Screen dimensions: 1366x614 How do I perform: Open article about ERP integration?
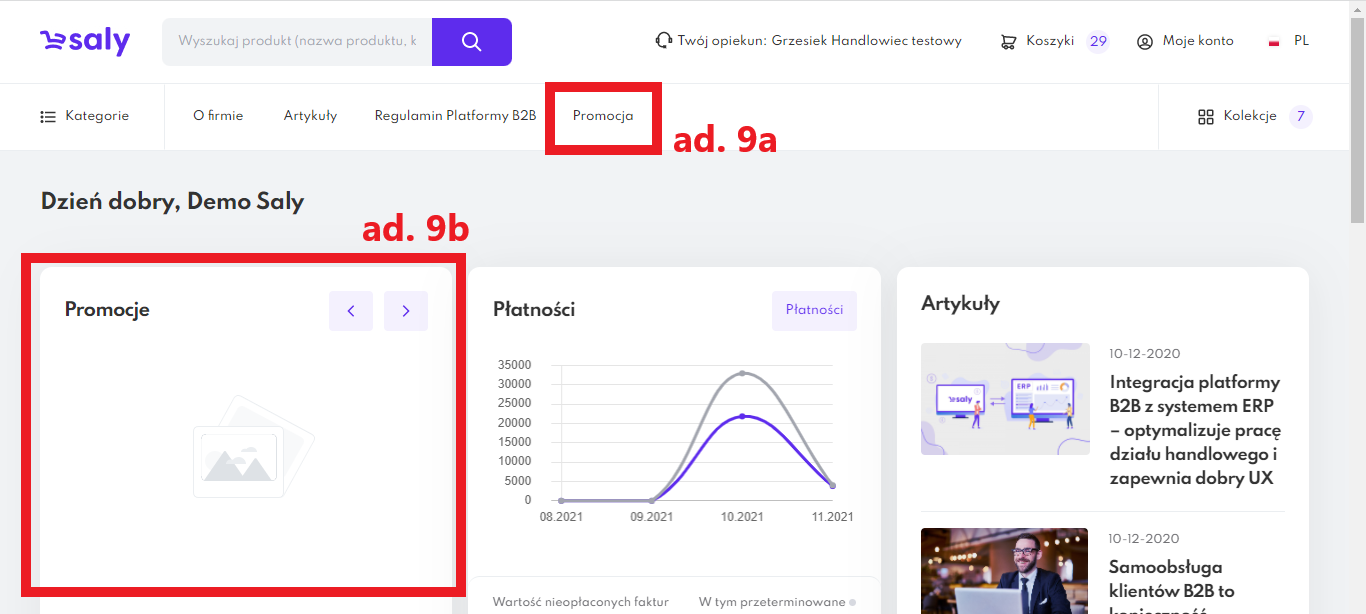[x=1194, y=430]
